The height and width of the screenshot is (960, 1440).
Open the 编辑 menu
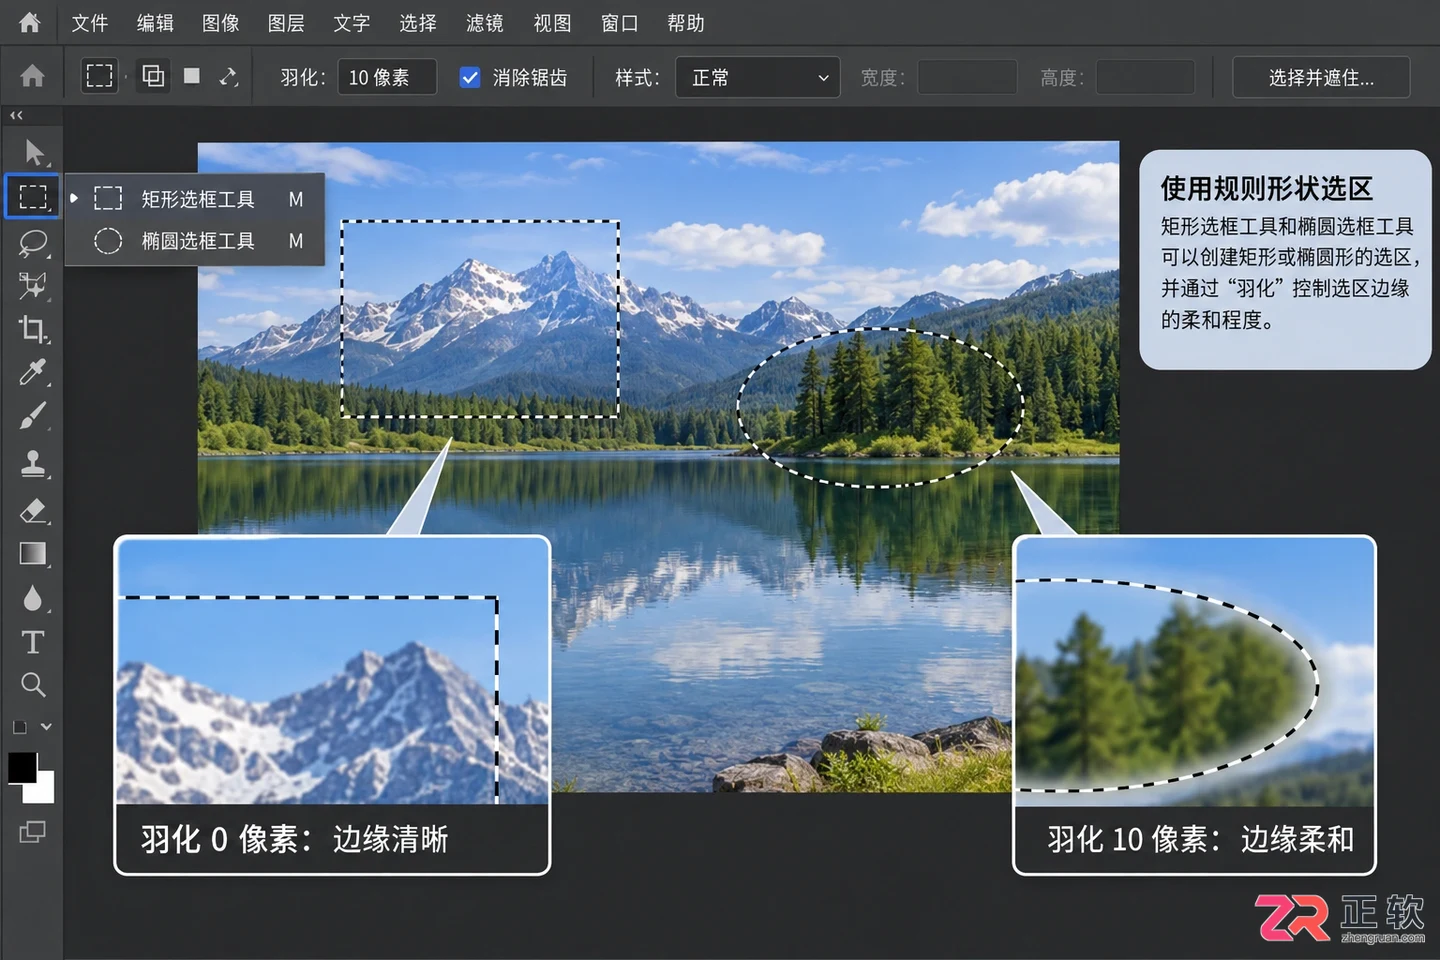pos(155,23)
